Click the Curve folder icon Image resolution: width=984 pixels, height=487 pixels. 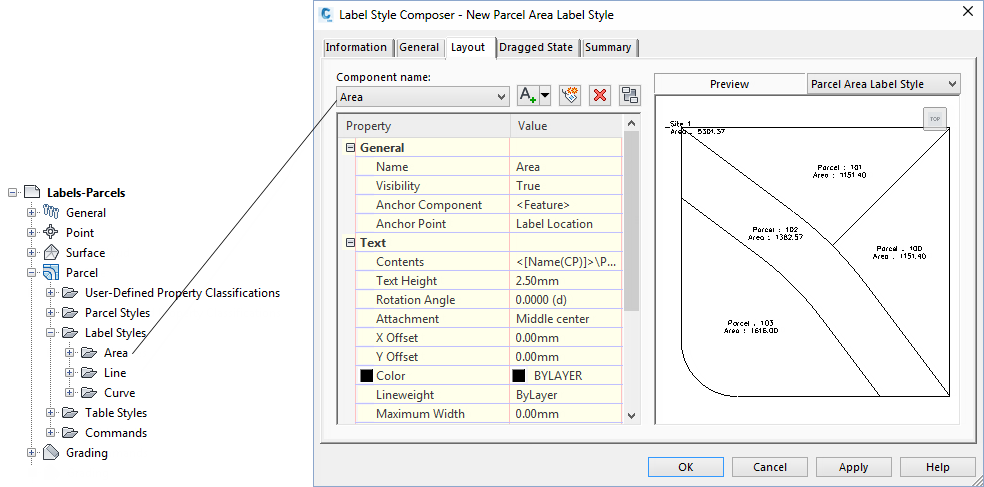click(89, 393)
